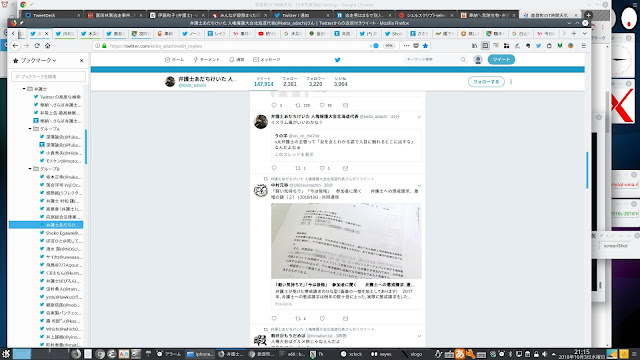The image size is (640, 360).
Task: Open the list-all-tabs dropdown arrow
Action: pyautogui.click(x=584, y=33)
